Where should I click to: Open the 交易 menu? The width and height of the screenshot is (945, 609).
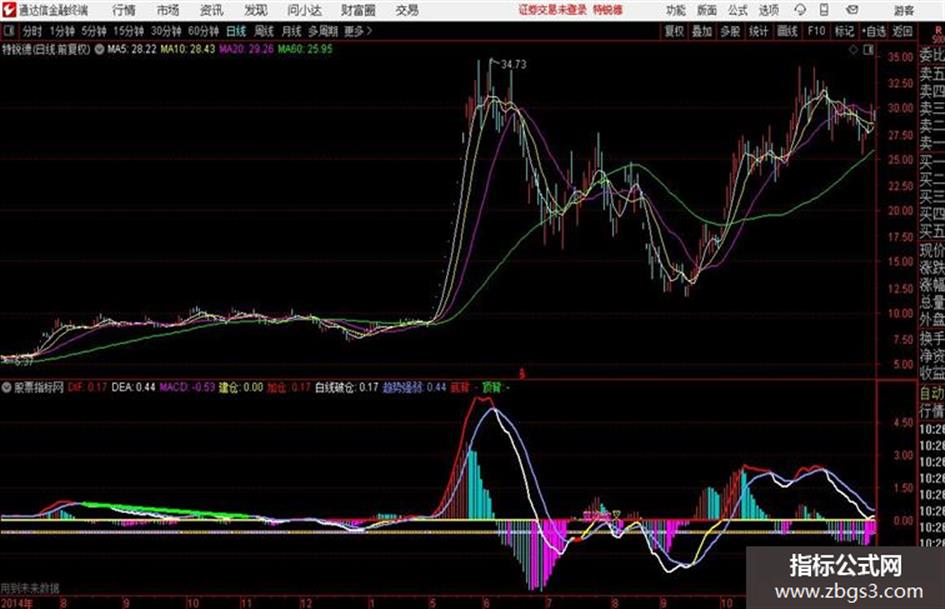point(407,10)
